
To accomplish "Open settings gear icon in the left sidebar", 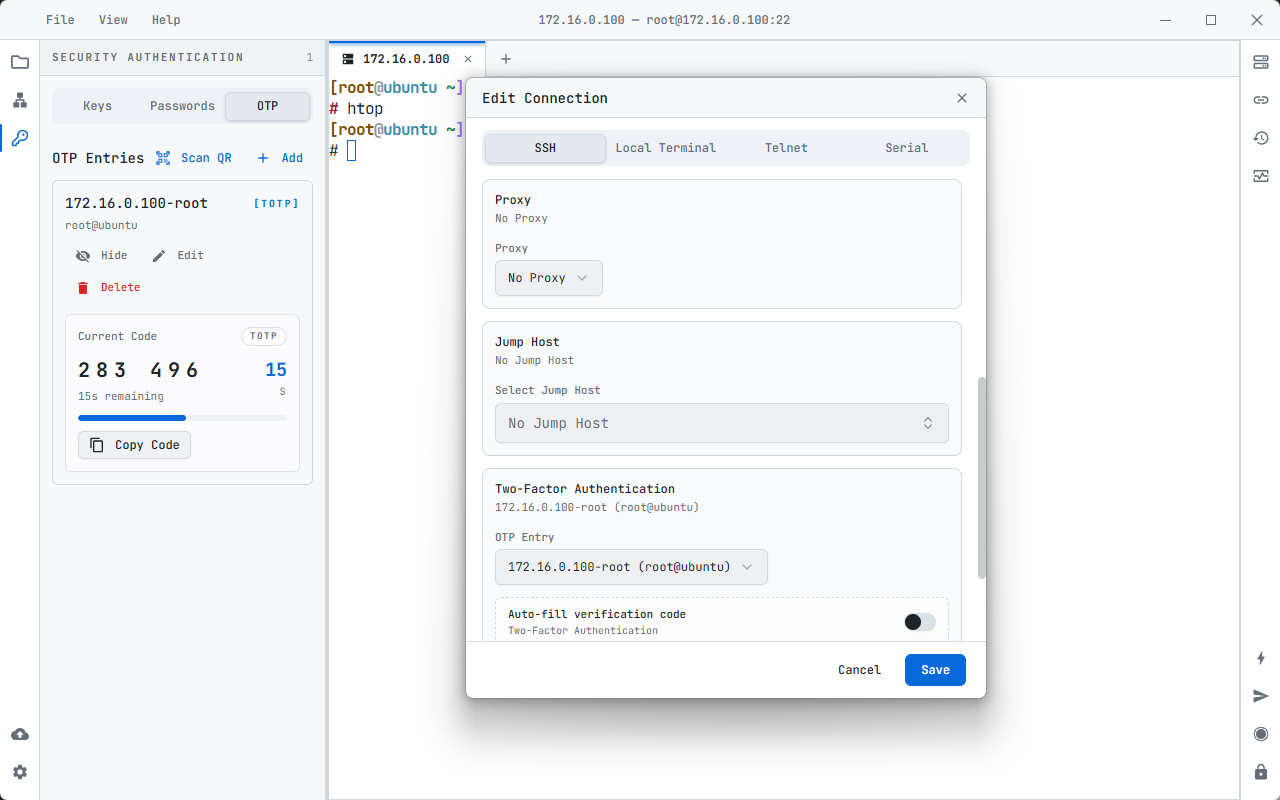I will (20, 772).
